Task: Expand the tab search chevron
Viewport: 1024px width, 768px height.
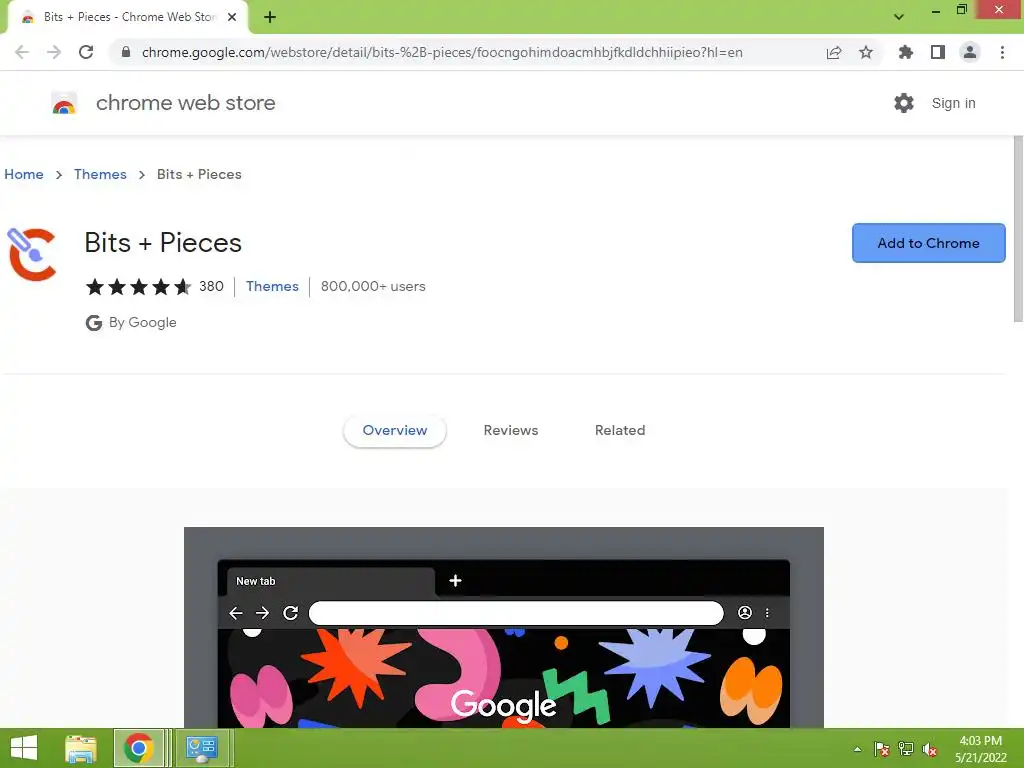Action: [x=899, y=17]
